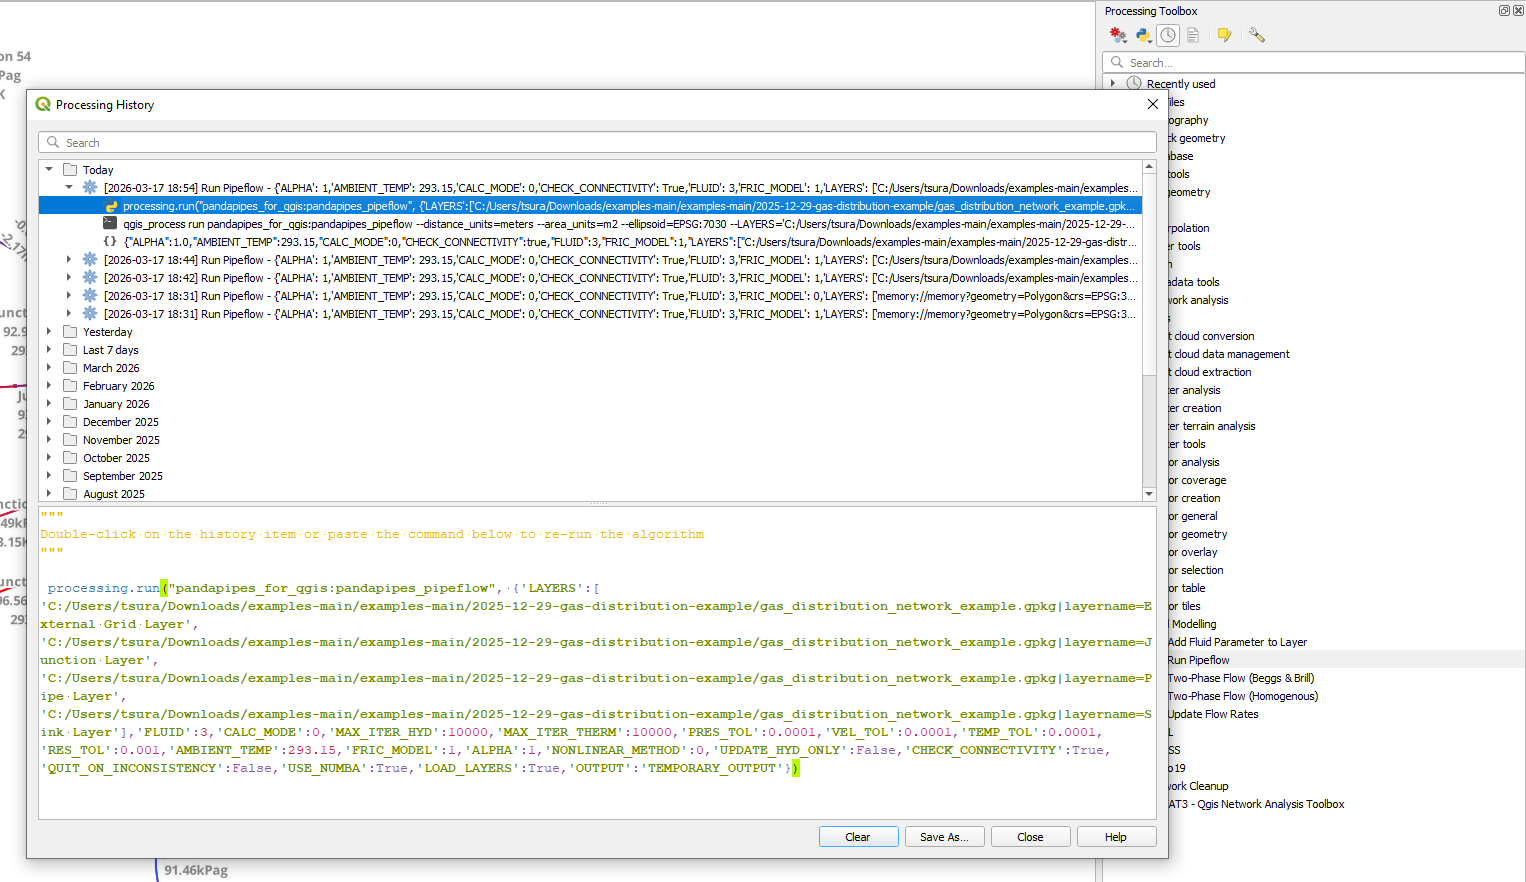Click history list scrollbar up arrow

click(x=1149, y=167)
